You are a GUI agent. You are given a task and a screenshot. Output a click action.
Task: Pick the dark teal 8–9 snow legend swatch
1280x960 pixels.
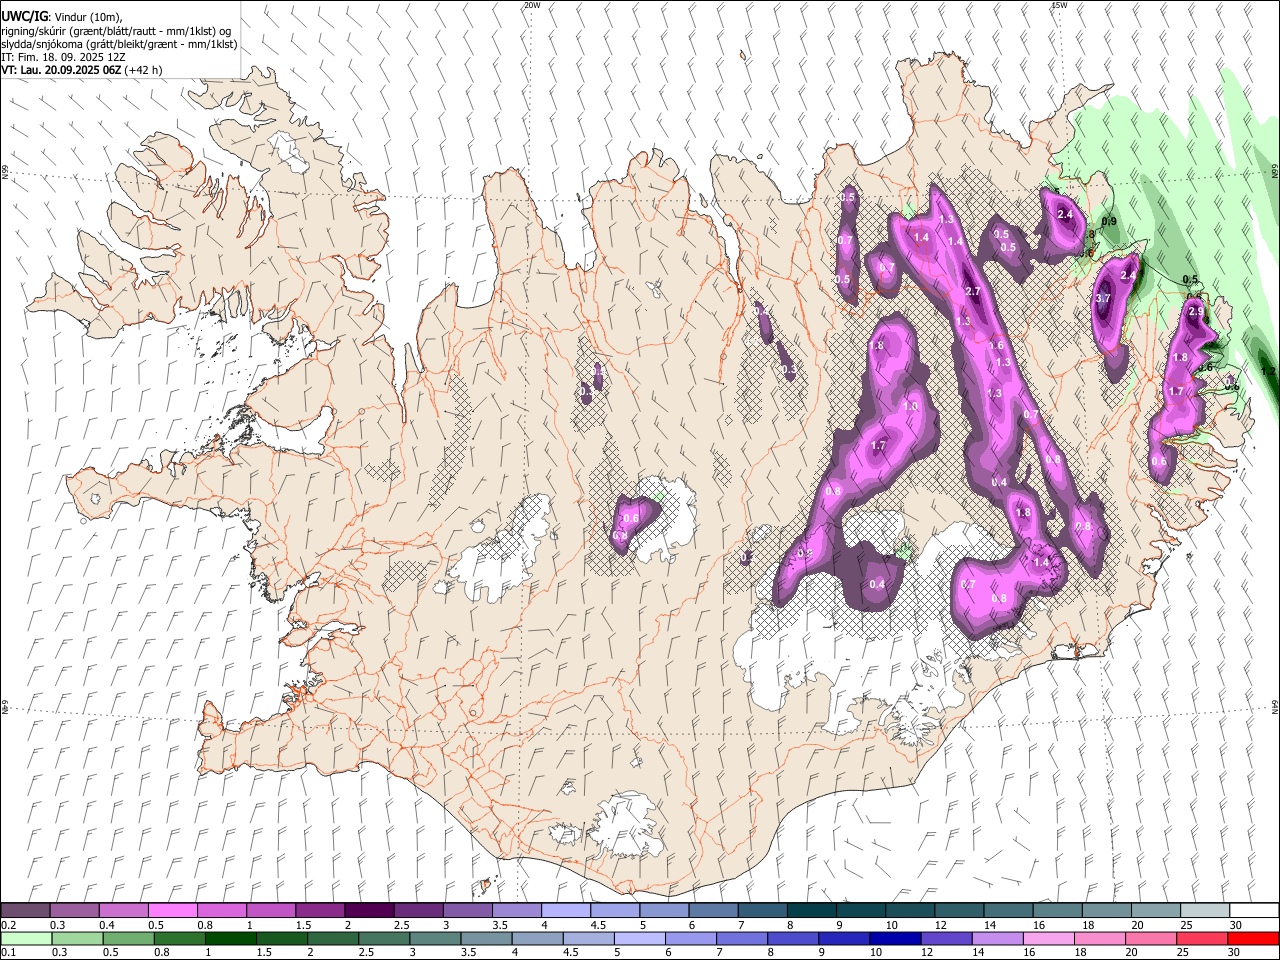(x=811, y=910)
